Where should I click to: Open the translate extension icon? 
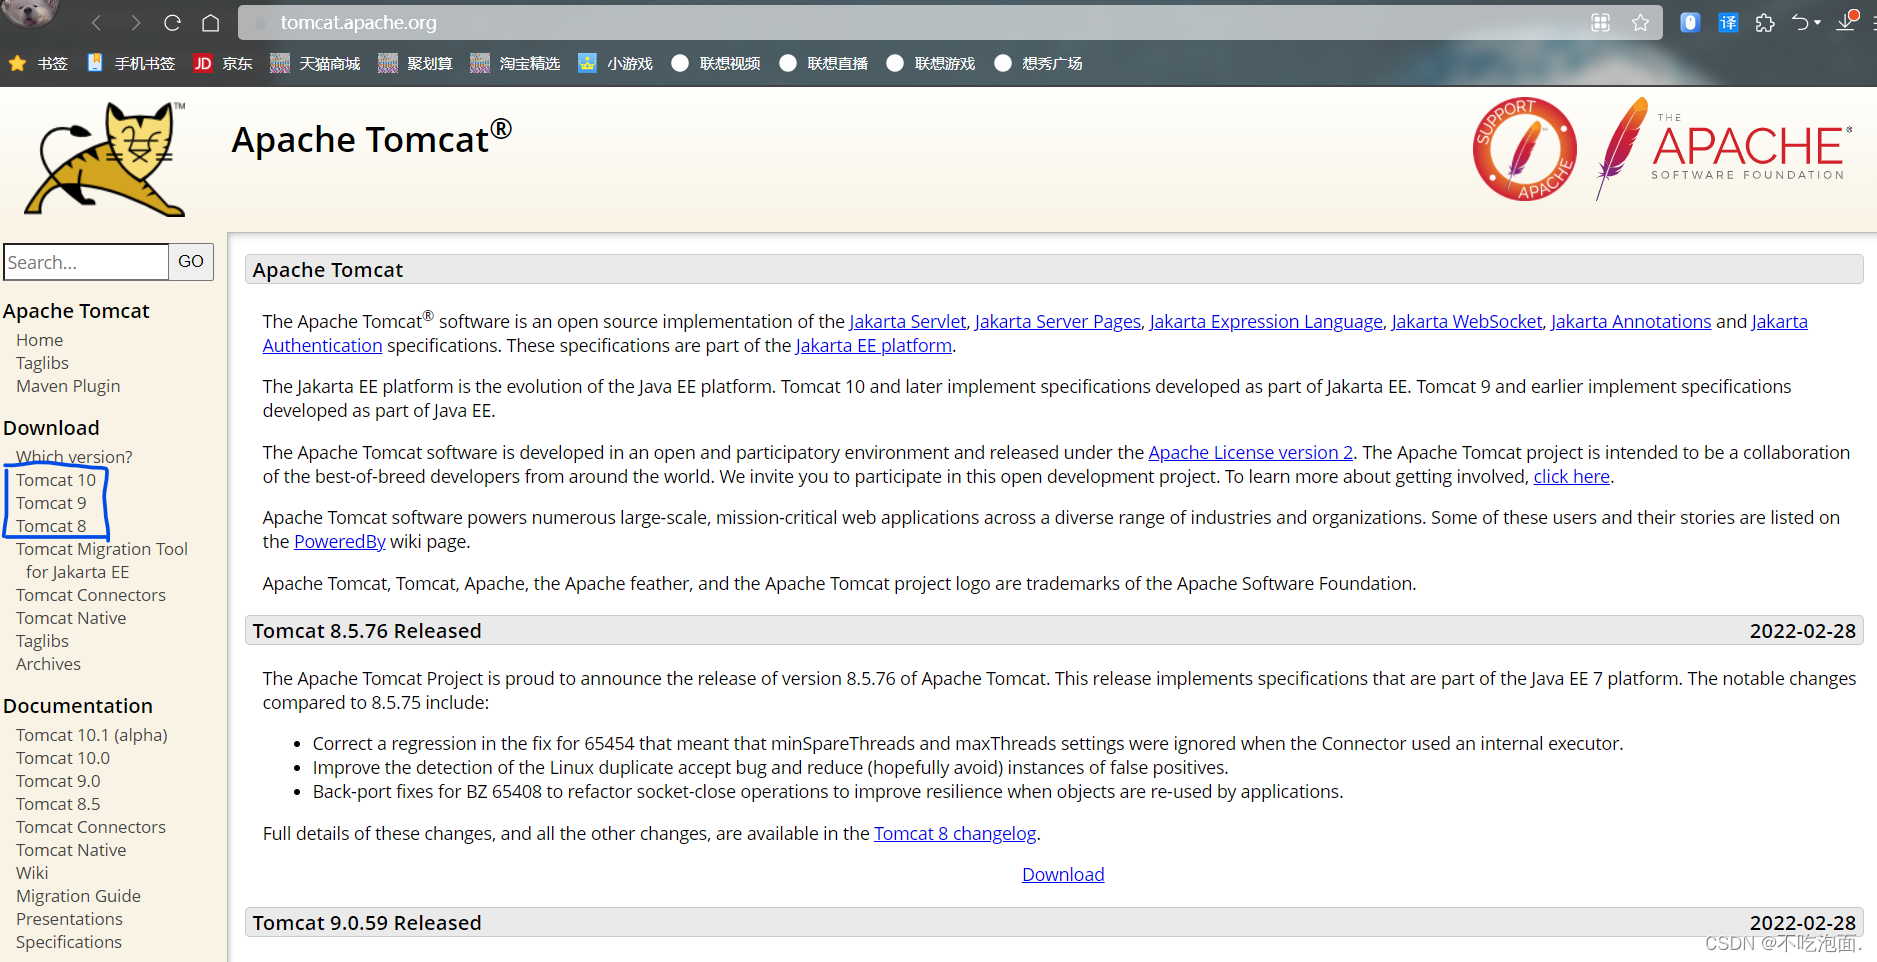[x=1728, y=22]
